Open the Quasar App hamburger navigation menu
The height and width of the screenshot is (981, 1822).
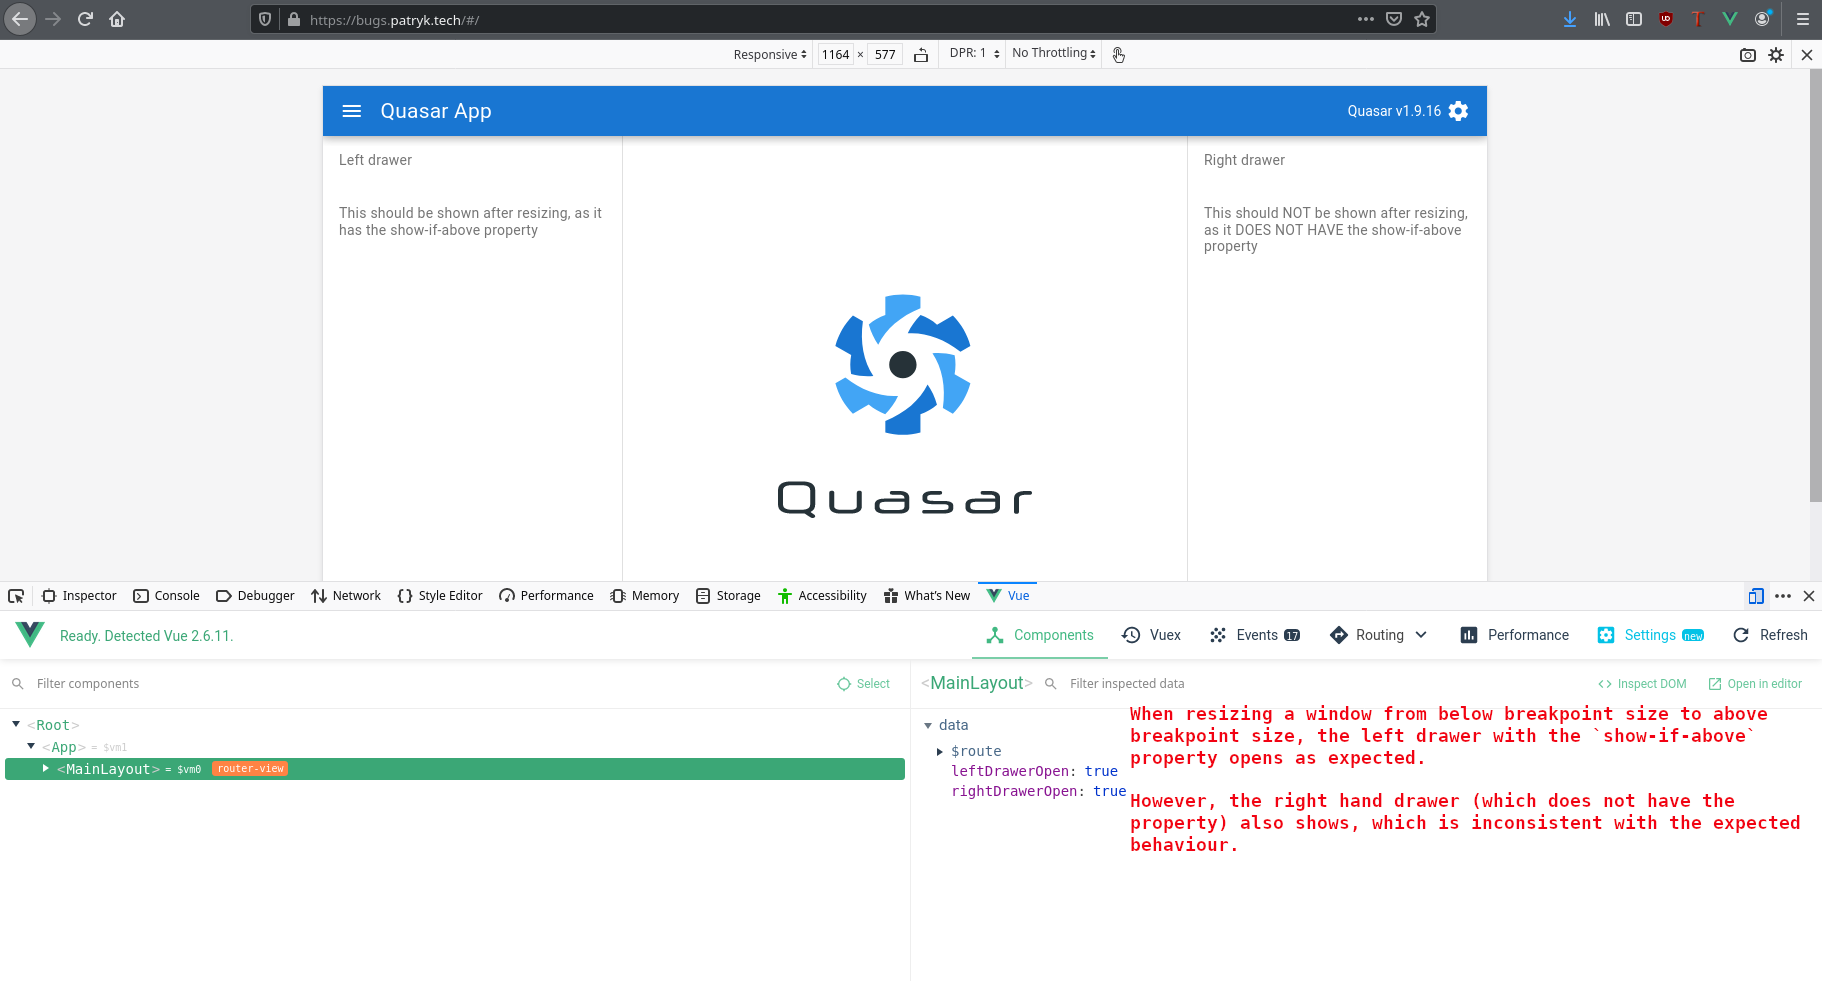tap(352, 111)
